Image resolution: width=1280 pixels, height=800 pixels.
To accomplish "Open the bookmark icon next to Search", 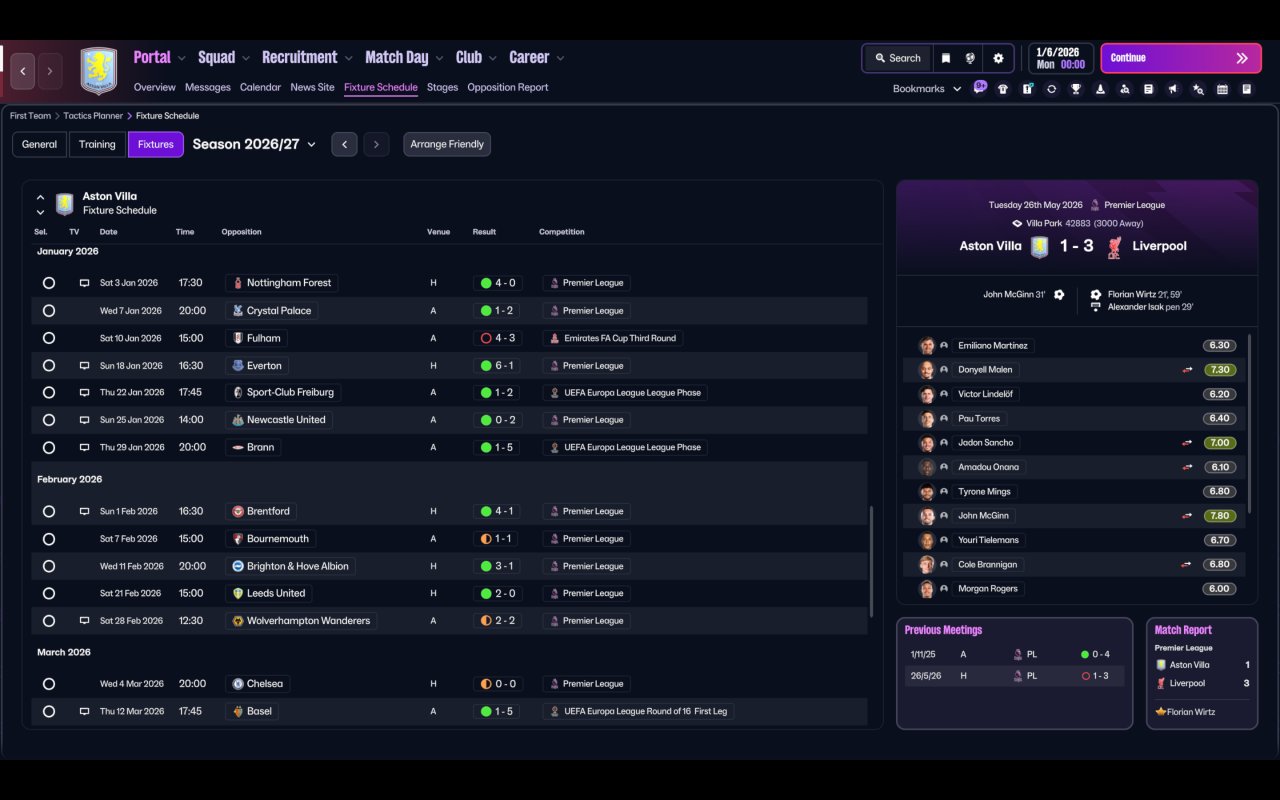I will point(945,58).
